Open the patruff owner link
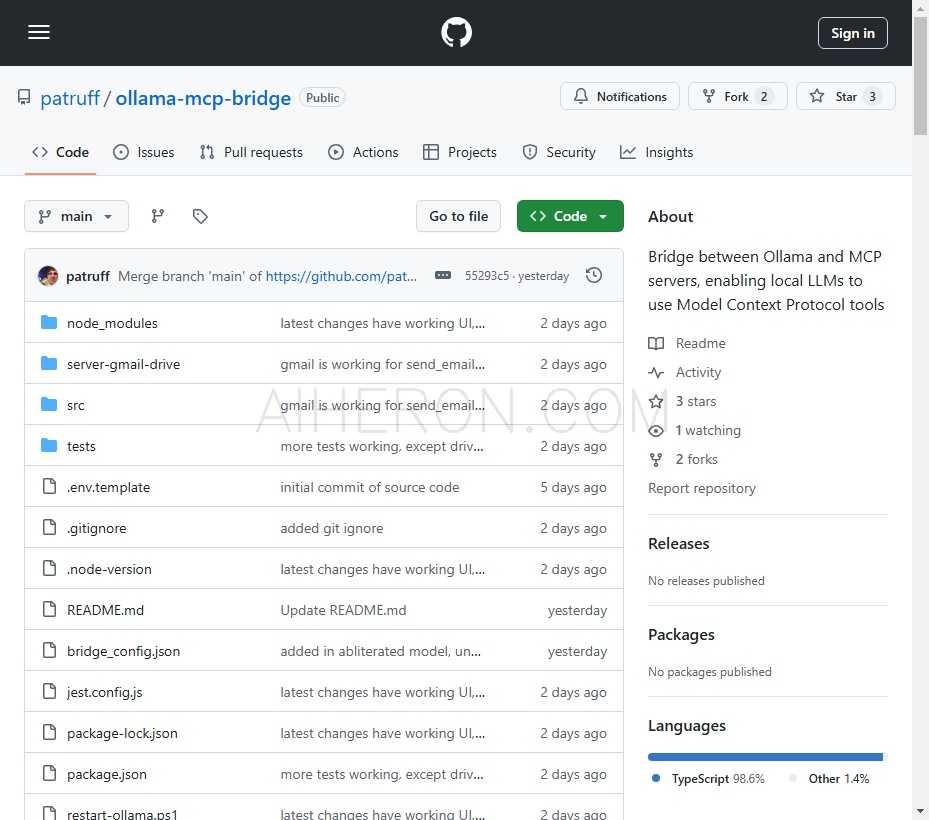Image resolution: width=929 pixels, height=820 pixels. [x=70, y=98]
